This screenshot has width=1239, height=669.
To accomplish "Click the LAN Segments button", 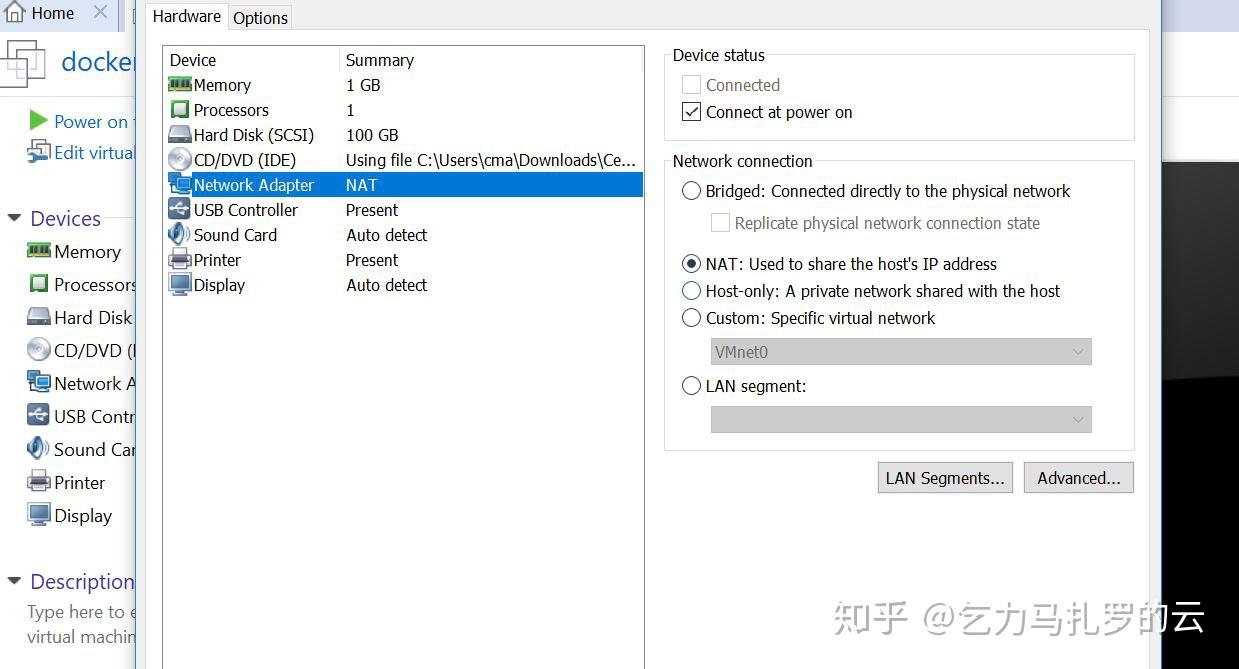I will [944, 477].
